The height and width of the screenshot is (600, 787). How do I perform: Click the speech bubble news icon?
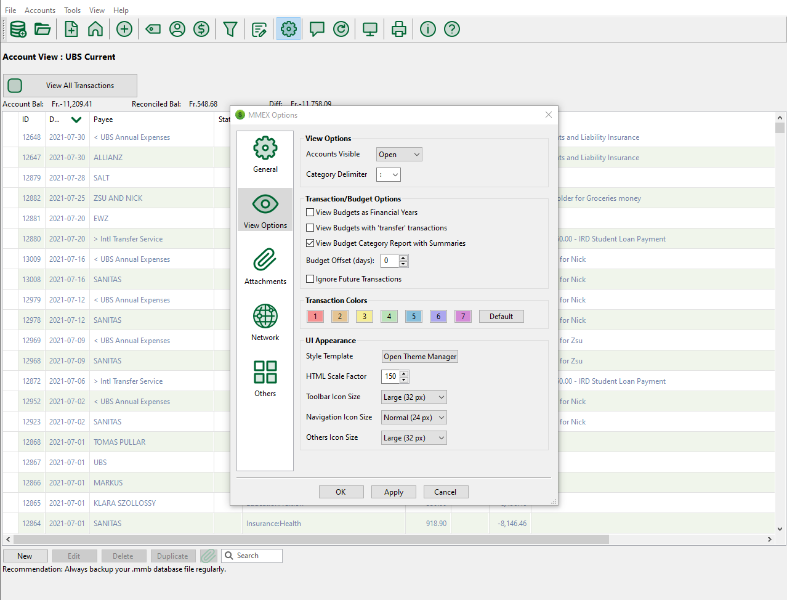[317, 29]
